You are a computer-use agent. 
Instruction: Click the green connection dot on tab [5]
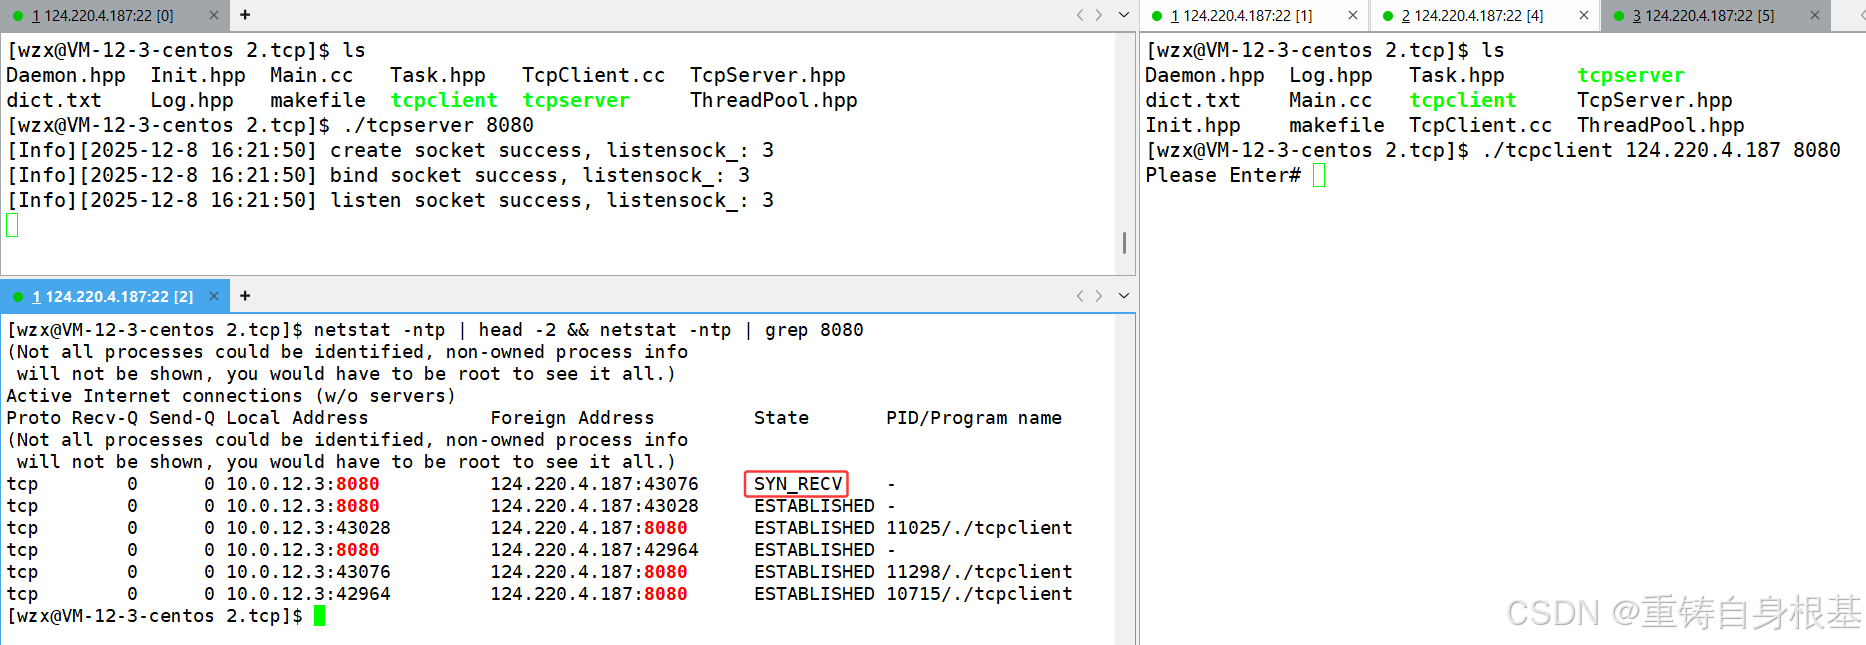tap(1619, 16)
